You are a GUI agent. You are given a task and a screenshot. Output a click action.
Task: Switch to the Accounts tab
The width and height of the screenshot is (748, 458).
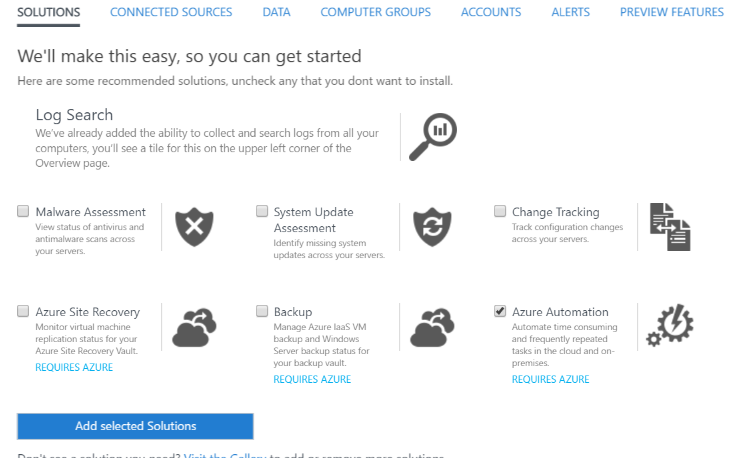click(491, 12)
